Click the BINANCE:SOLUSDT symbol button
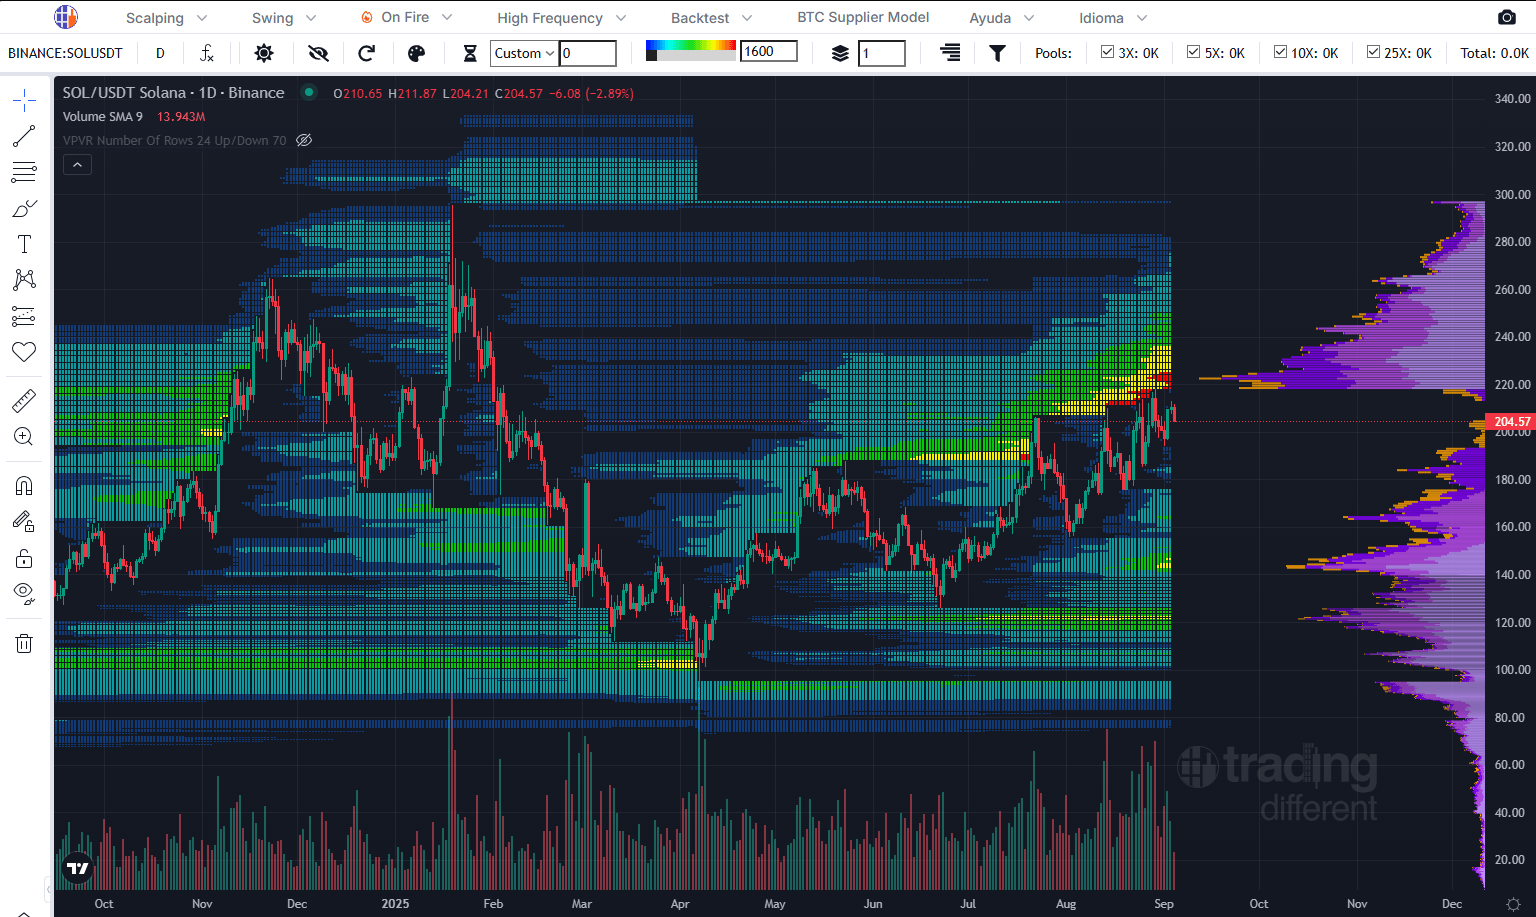 [66, 53]
